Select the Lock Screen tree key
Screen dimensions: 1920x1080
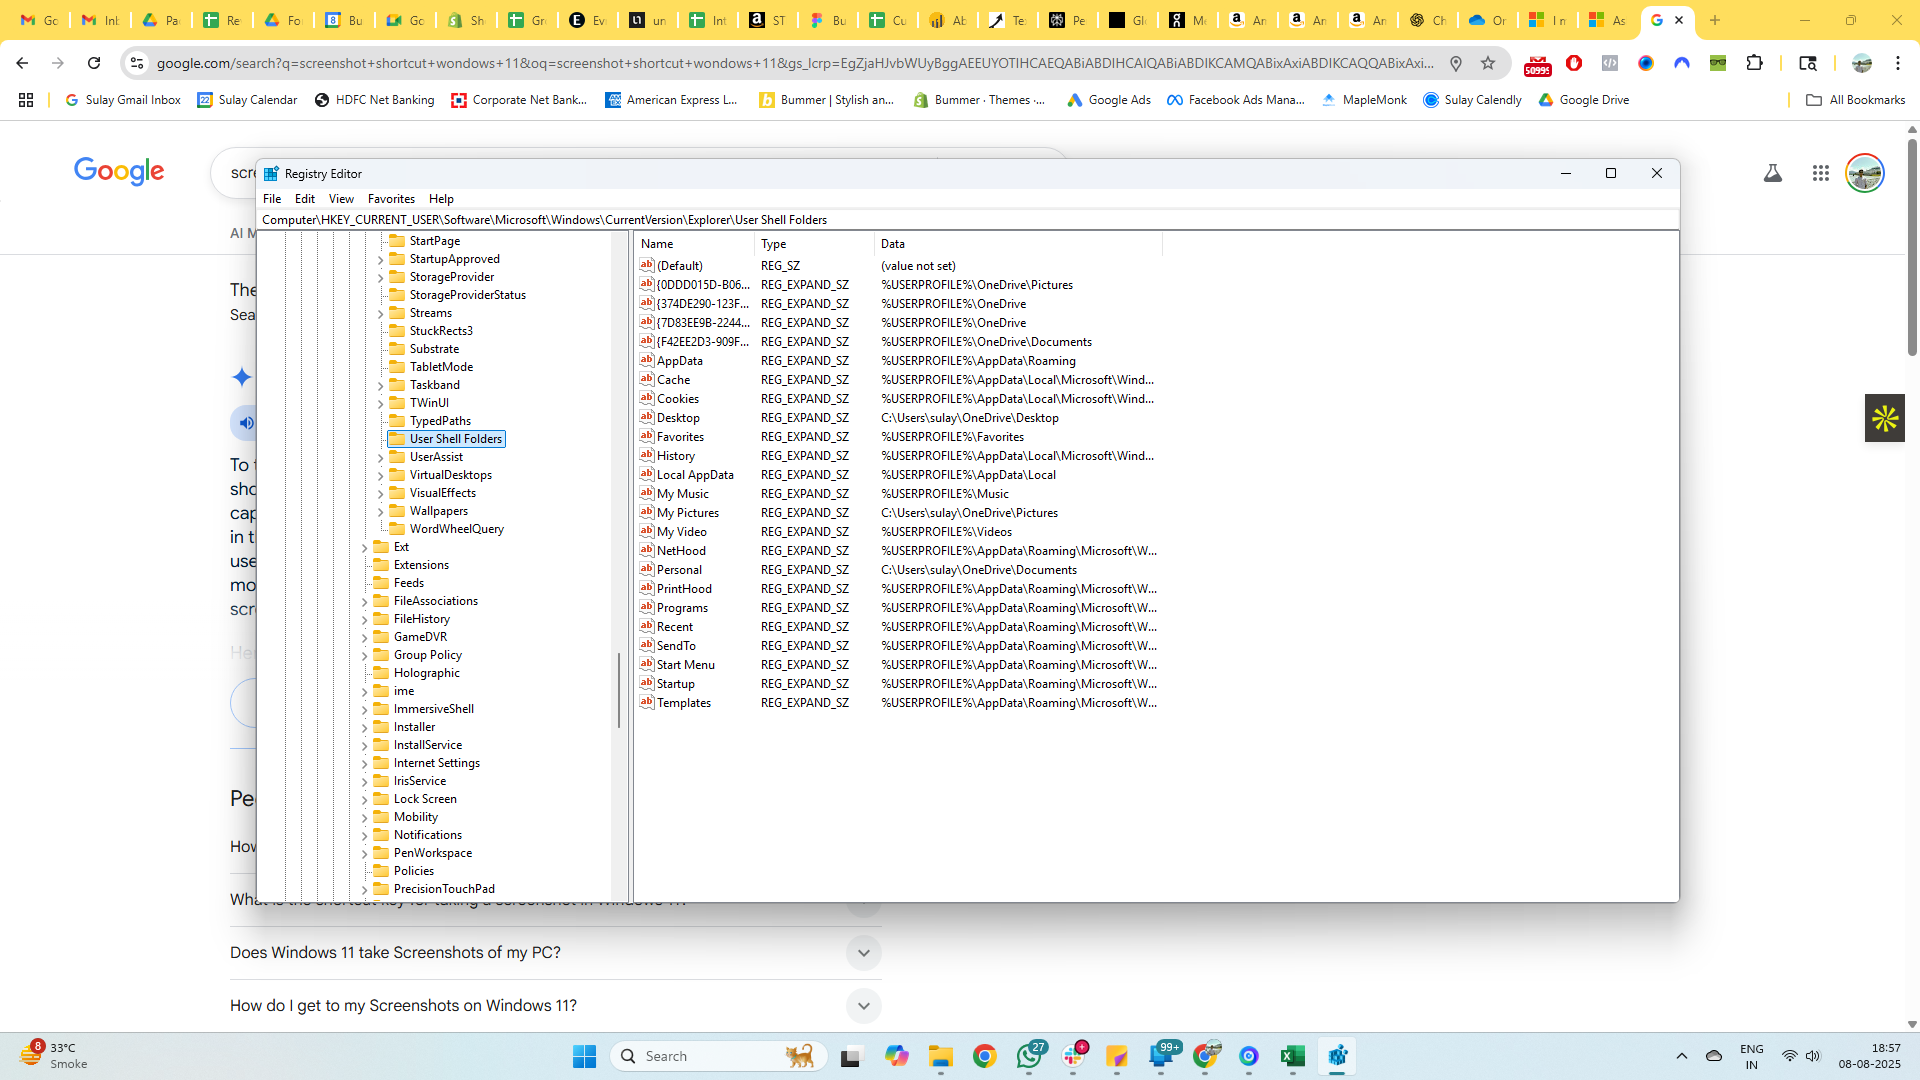pyautogui.click(x=425, y=799)
